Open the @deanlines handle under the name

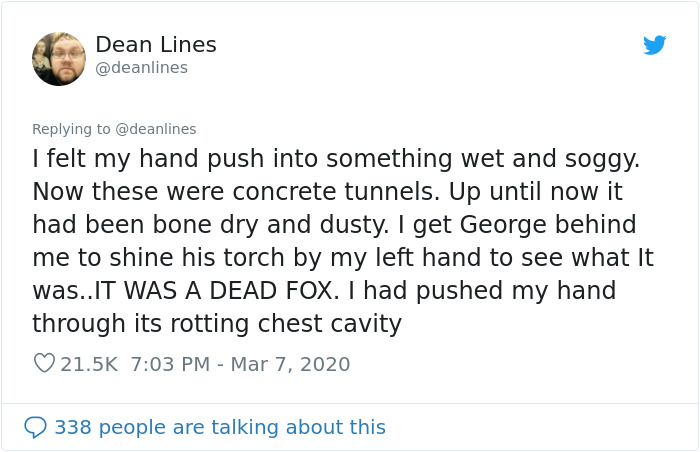click(x=141, y=68)
